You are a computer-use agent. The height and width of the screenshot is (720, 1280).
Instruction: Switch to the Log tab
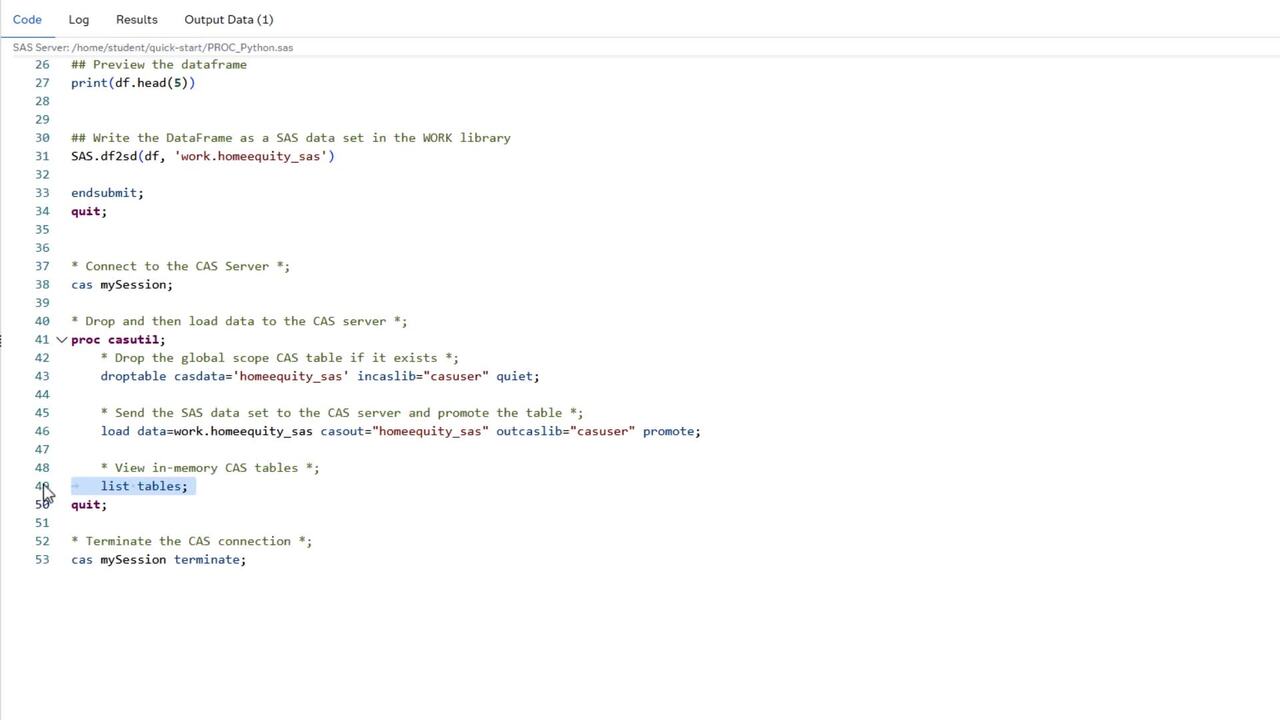pos(78,19)
